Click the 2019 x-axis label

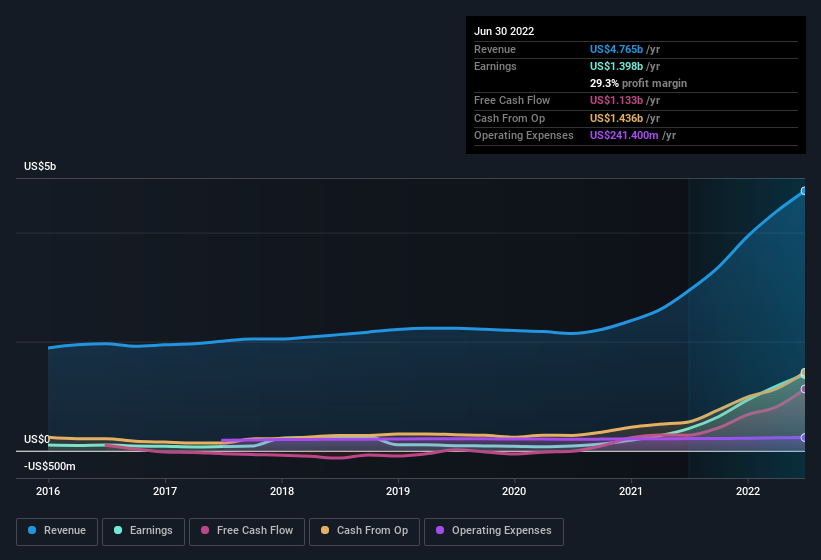coord(398,491)
